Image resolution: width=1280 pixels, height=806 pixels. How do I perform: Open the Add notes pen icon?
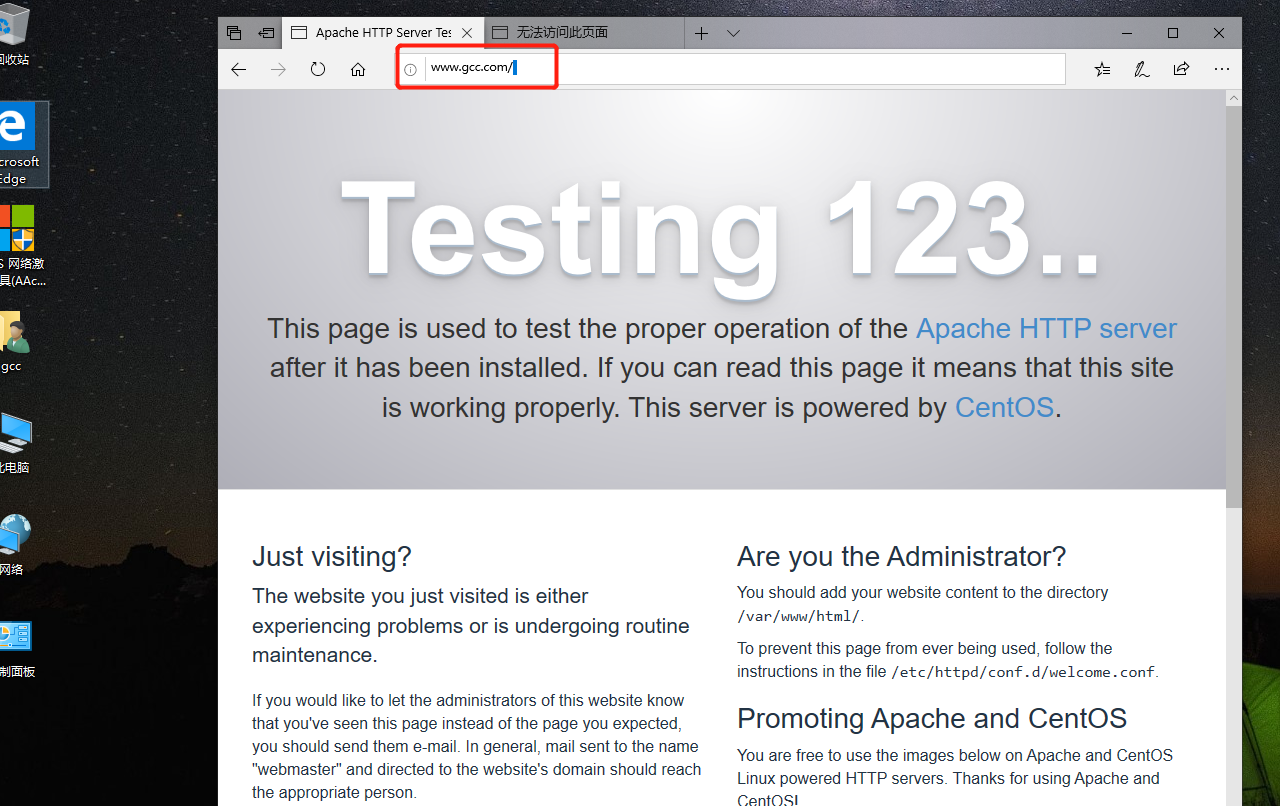click(1141, 69)
